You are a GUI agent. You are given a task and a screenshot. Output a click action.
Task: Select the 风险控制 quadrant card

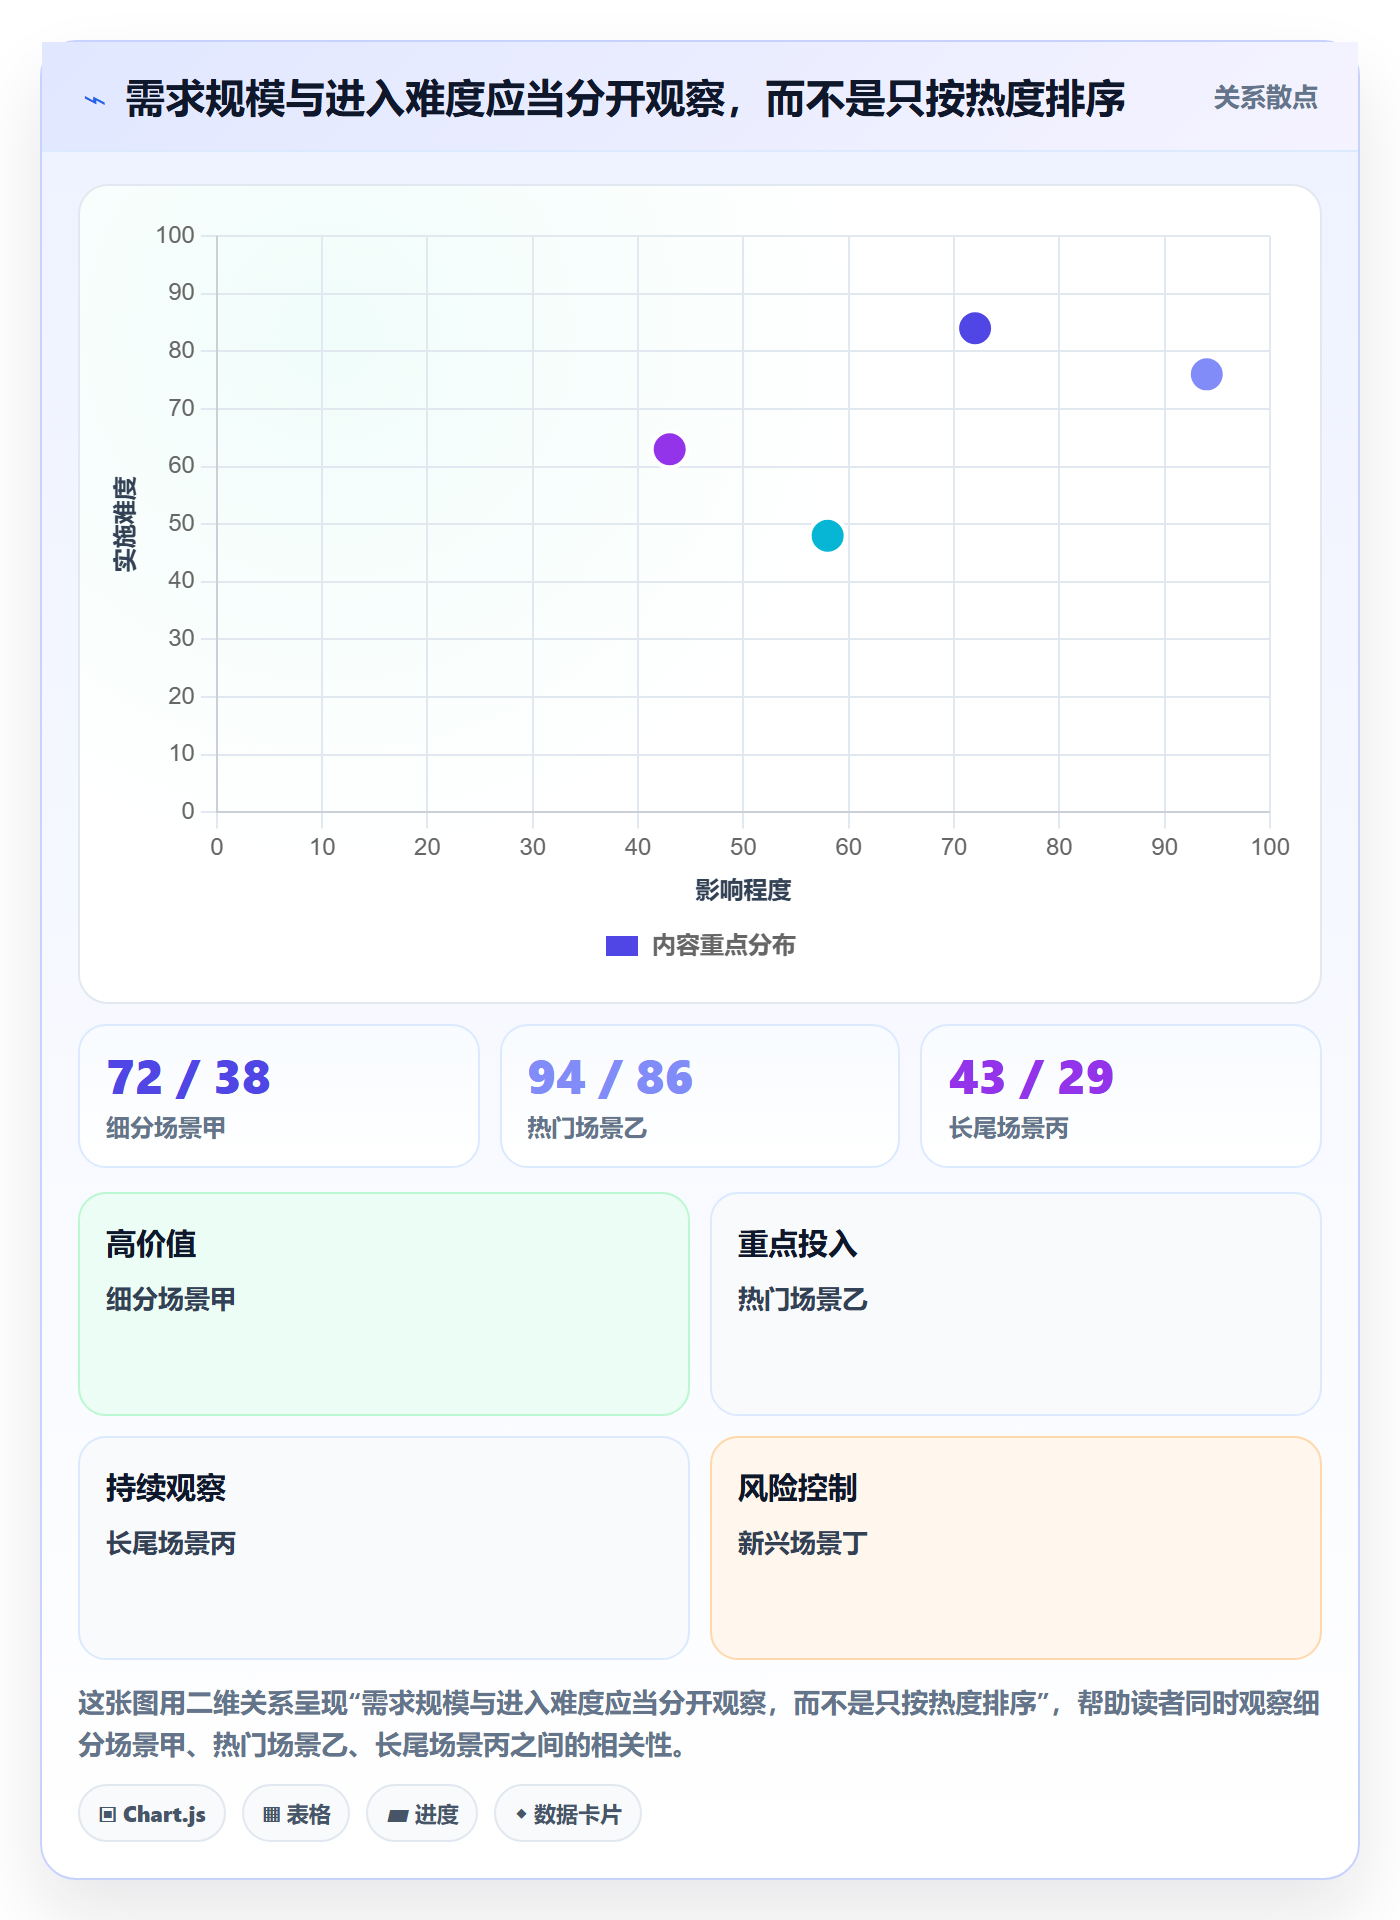pos(1016,1548)
